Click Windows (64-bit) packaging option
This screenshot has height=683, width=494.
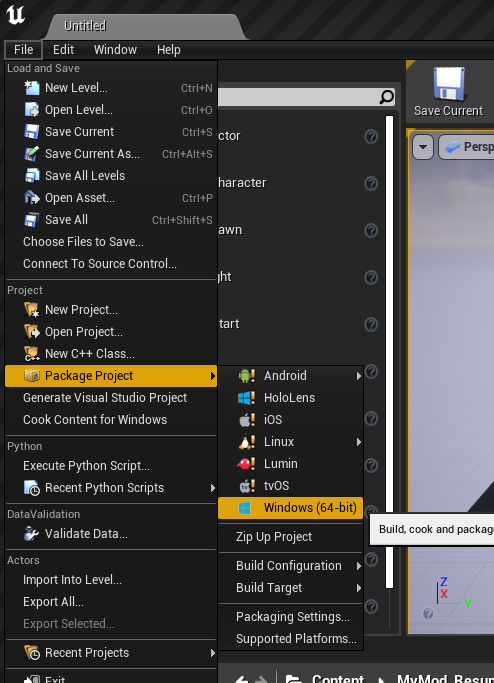coord(291,508)
